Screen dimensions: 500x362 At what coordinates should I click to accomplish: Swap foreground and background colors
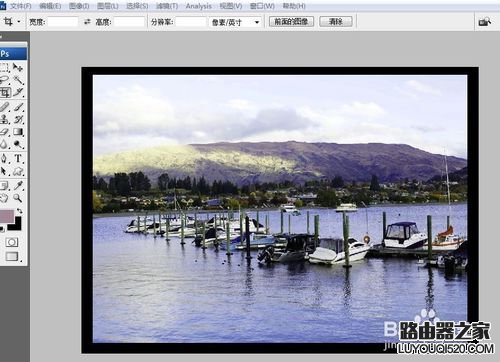20,211
